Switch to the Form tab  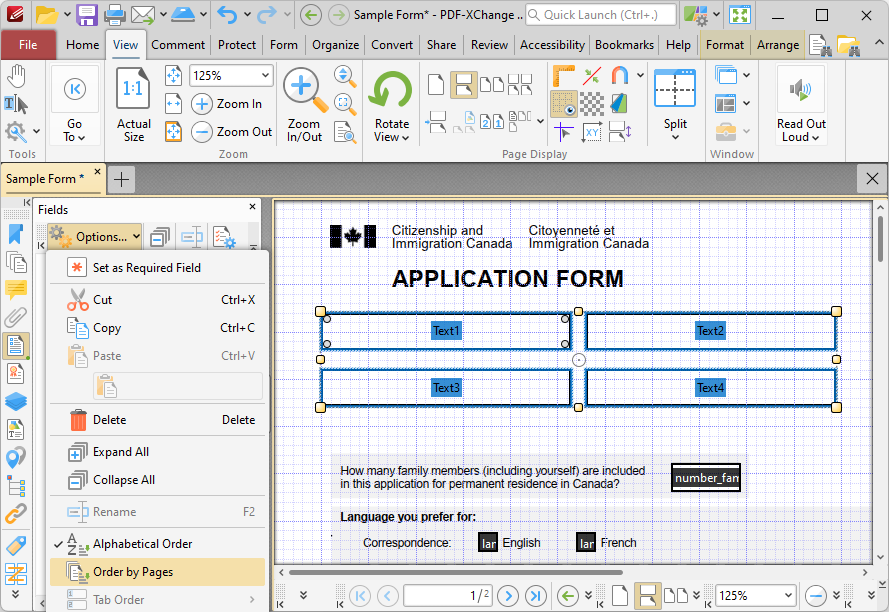click(x=283, y=45)
